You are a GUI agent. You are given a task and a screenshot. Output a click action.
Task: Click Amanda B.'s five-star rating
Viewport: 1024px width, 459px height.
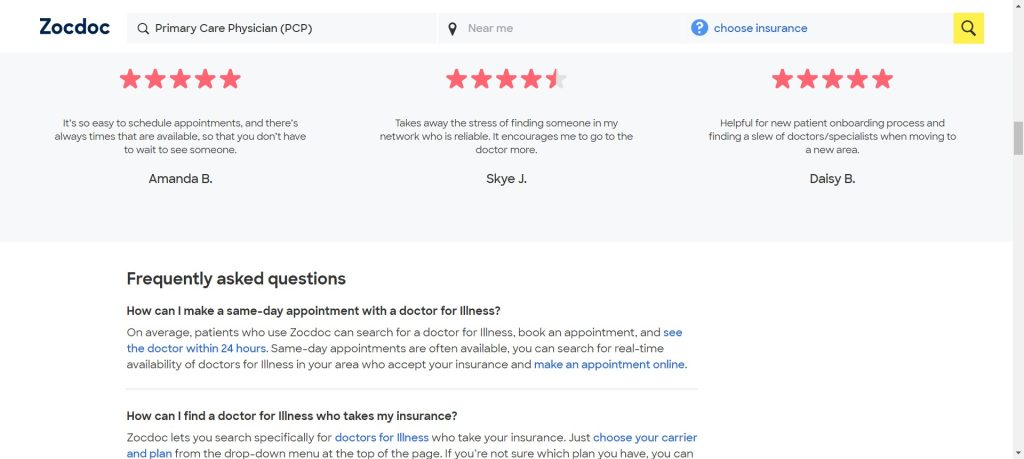coord(180,78)
